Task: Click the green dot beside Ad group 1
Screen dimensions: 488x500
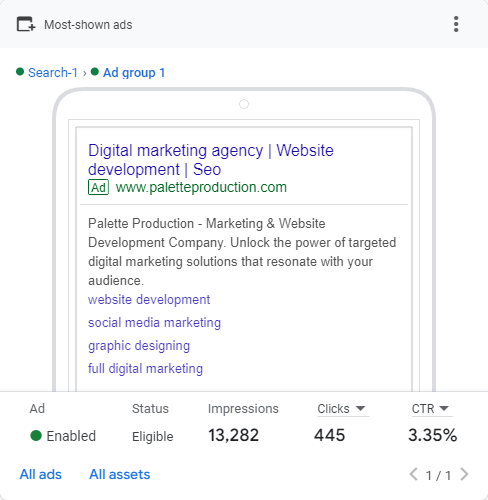Action: (95, 72)
